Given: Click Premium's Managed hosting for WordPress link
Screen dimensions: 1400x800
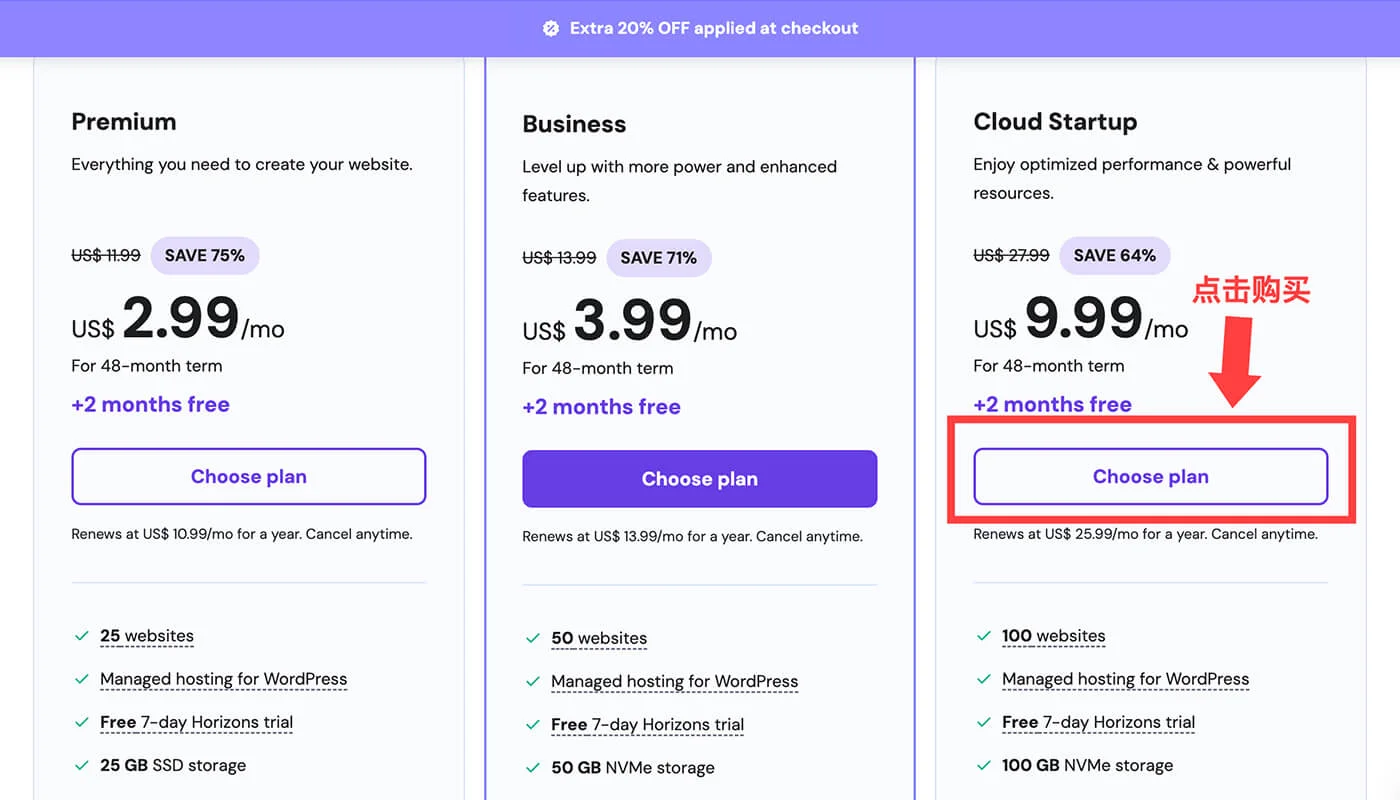Looking at the screenshot, I should [x=223, y=679].
